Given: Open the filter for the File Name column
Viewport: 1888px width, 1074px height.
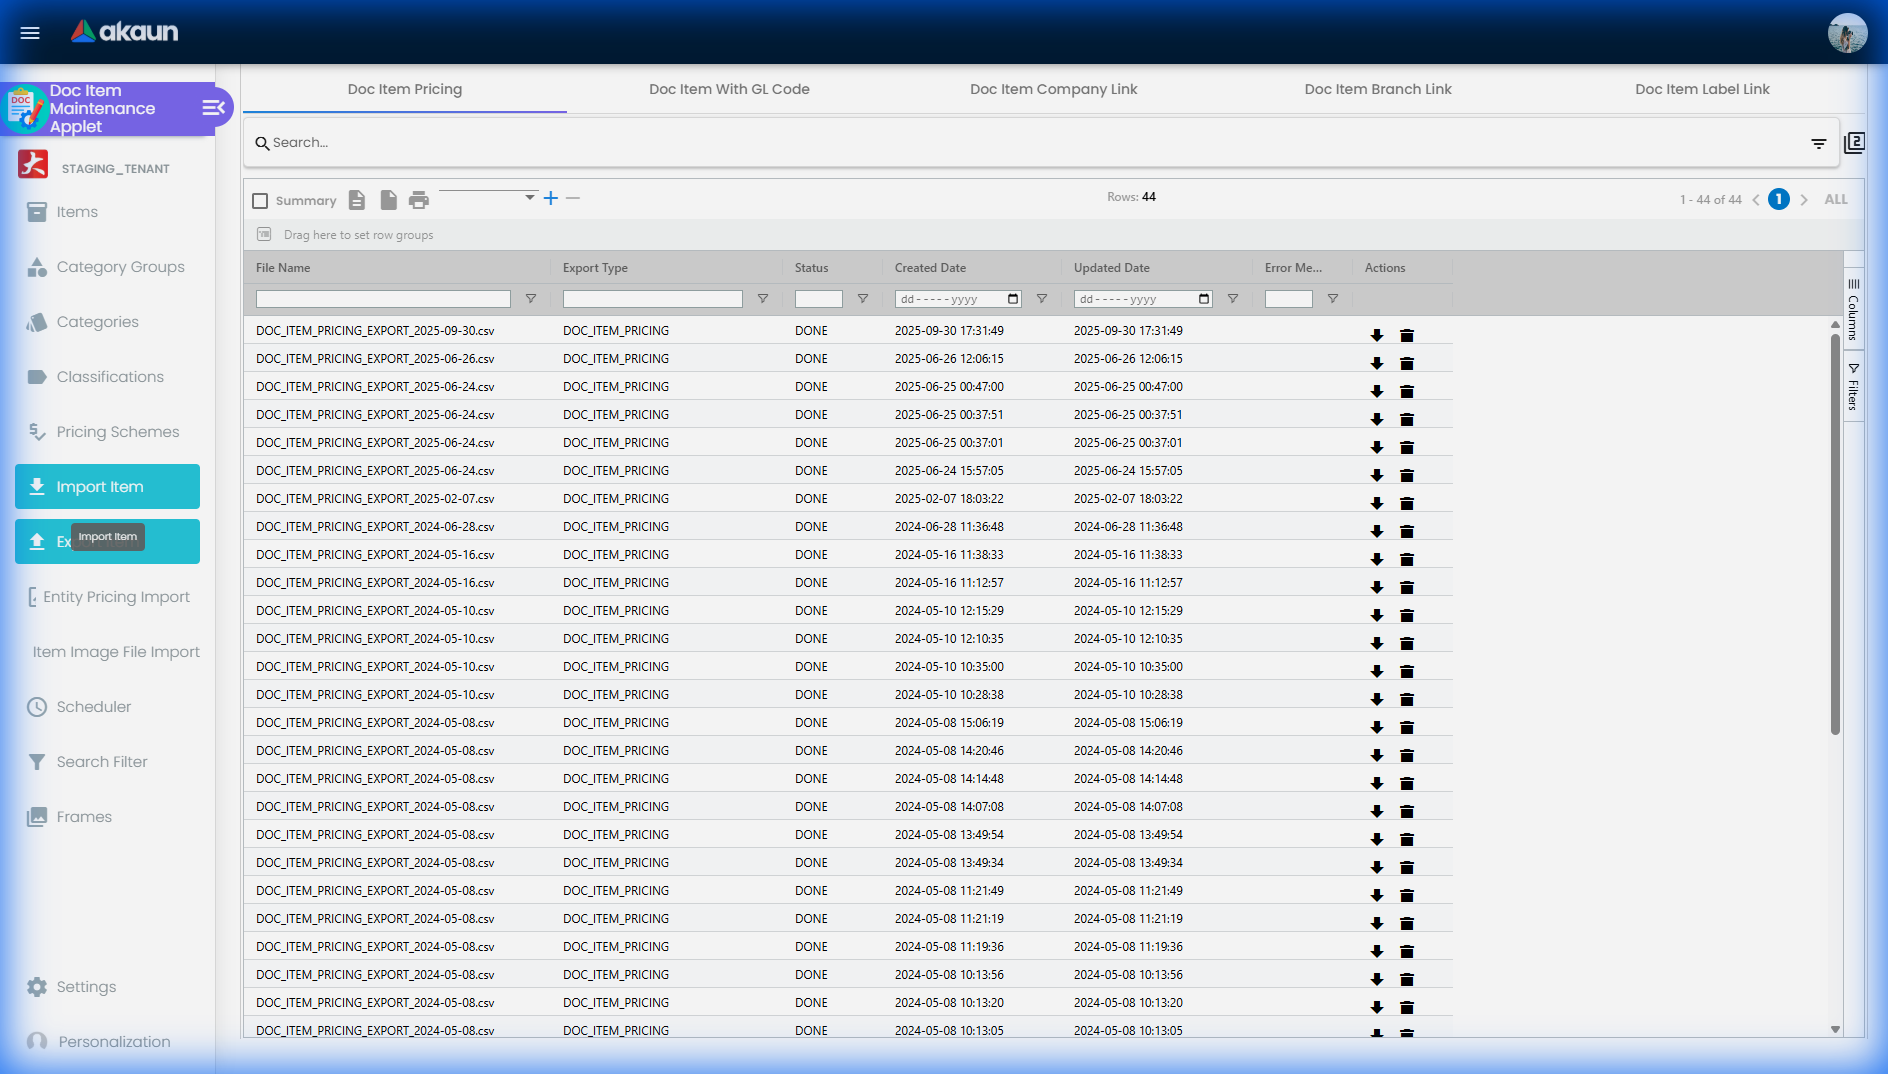Looking at the screenshot, I should pyautogui.click(x=531, y=299).
